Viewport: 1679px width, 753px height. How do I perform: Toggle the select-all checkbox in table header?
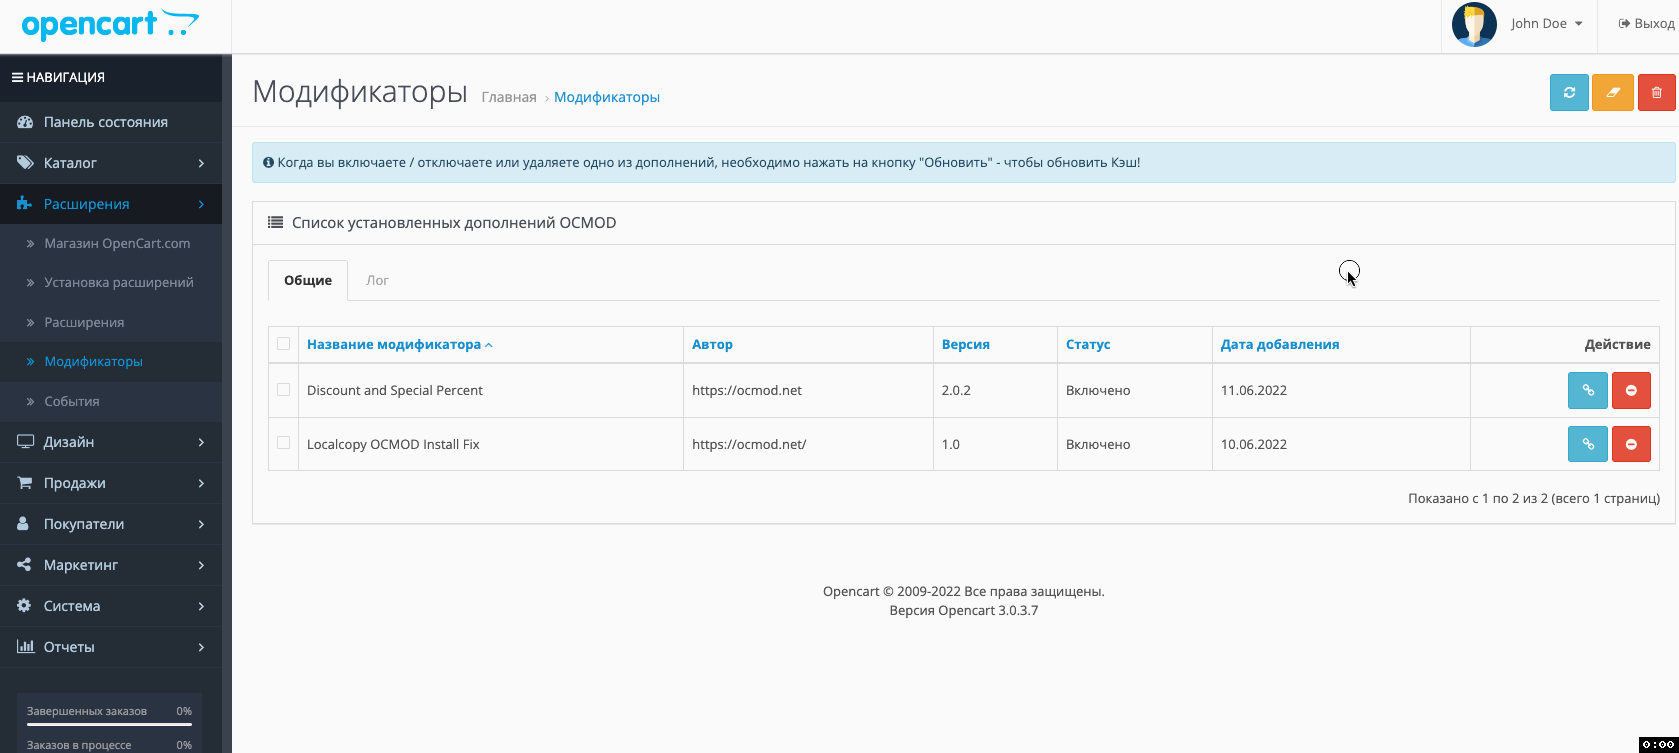point(284,344)
